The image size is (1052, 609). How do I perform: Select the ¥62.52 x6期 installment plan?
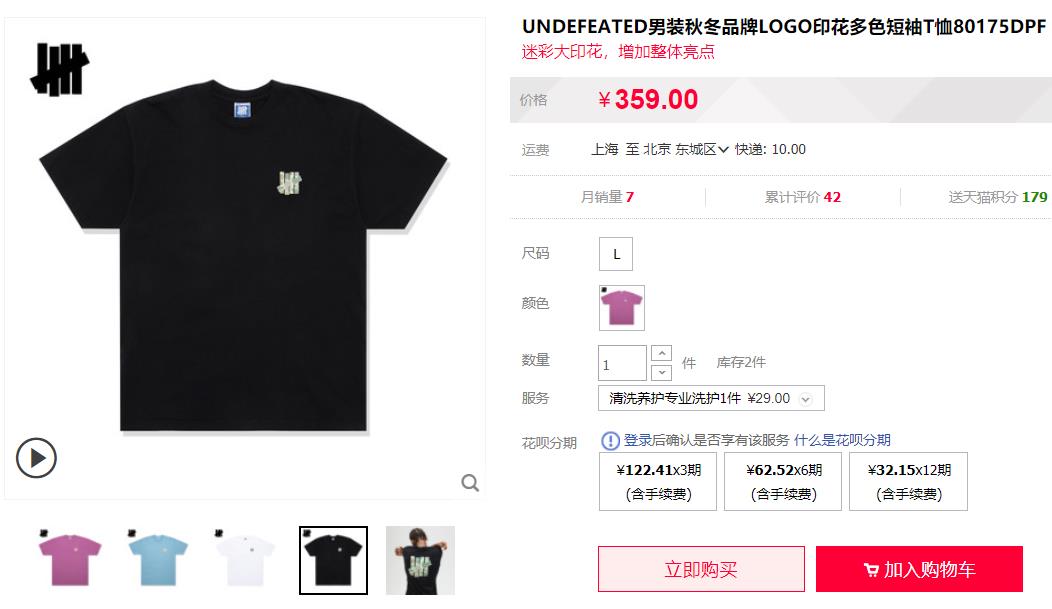[783, 482]
